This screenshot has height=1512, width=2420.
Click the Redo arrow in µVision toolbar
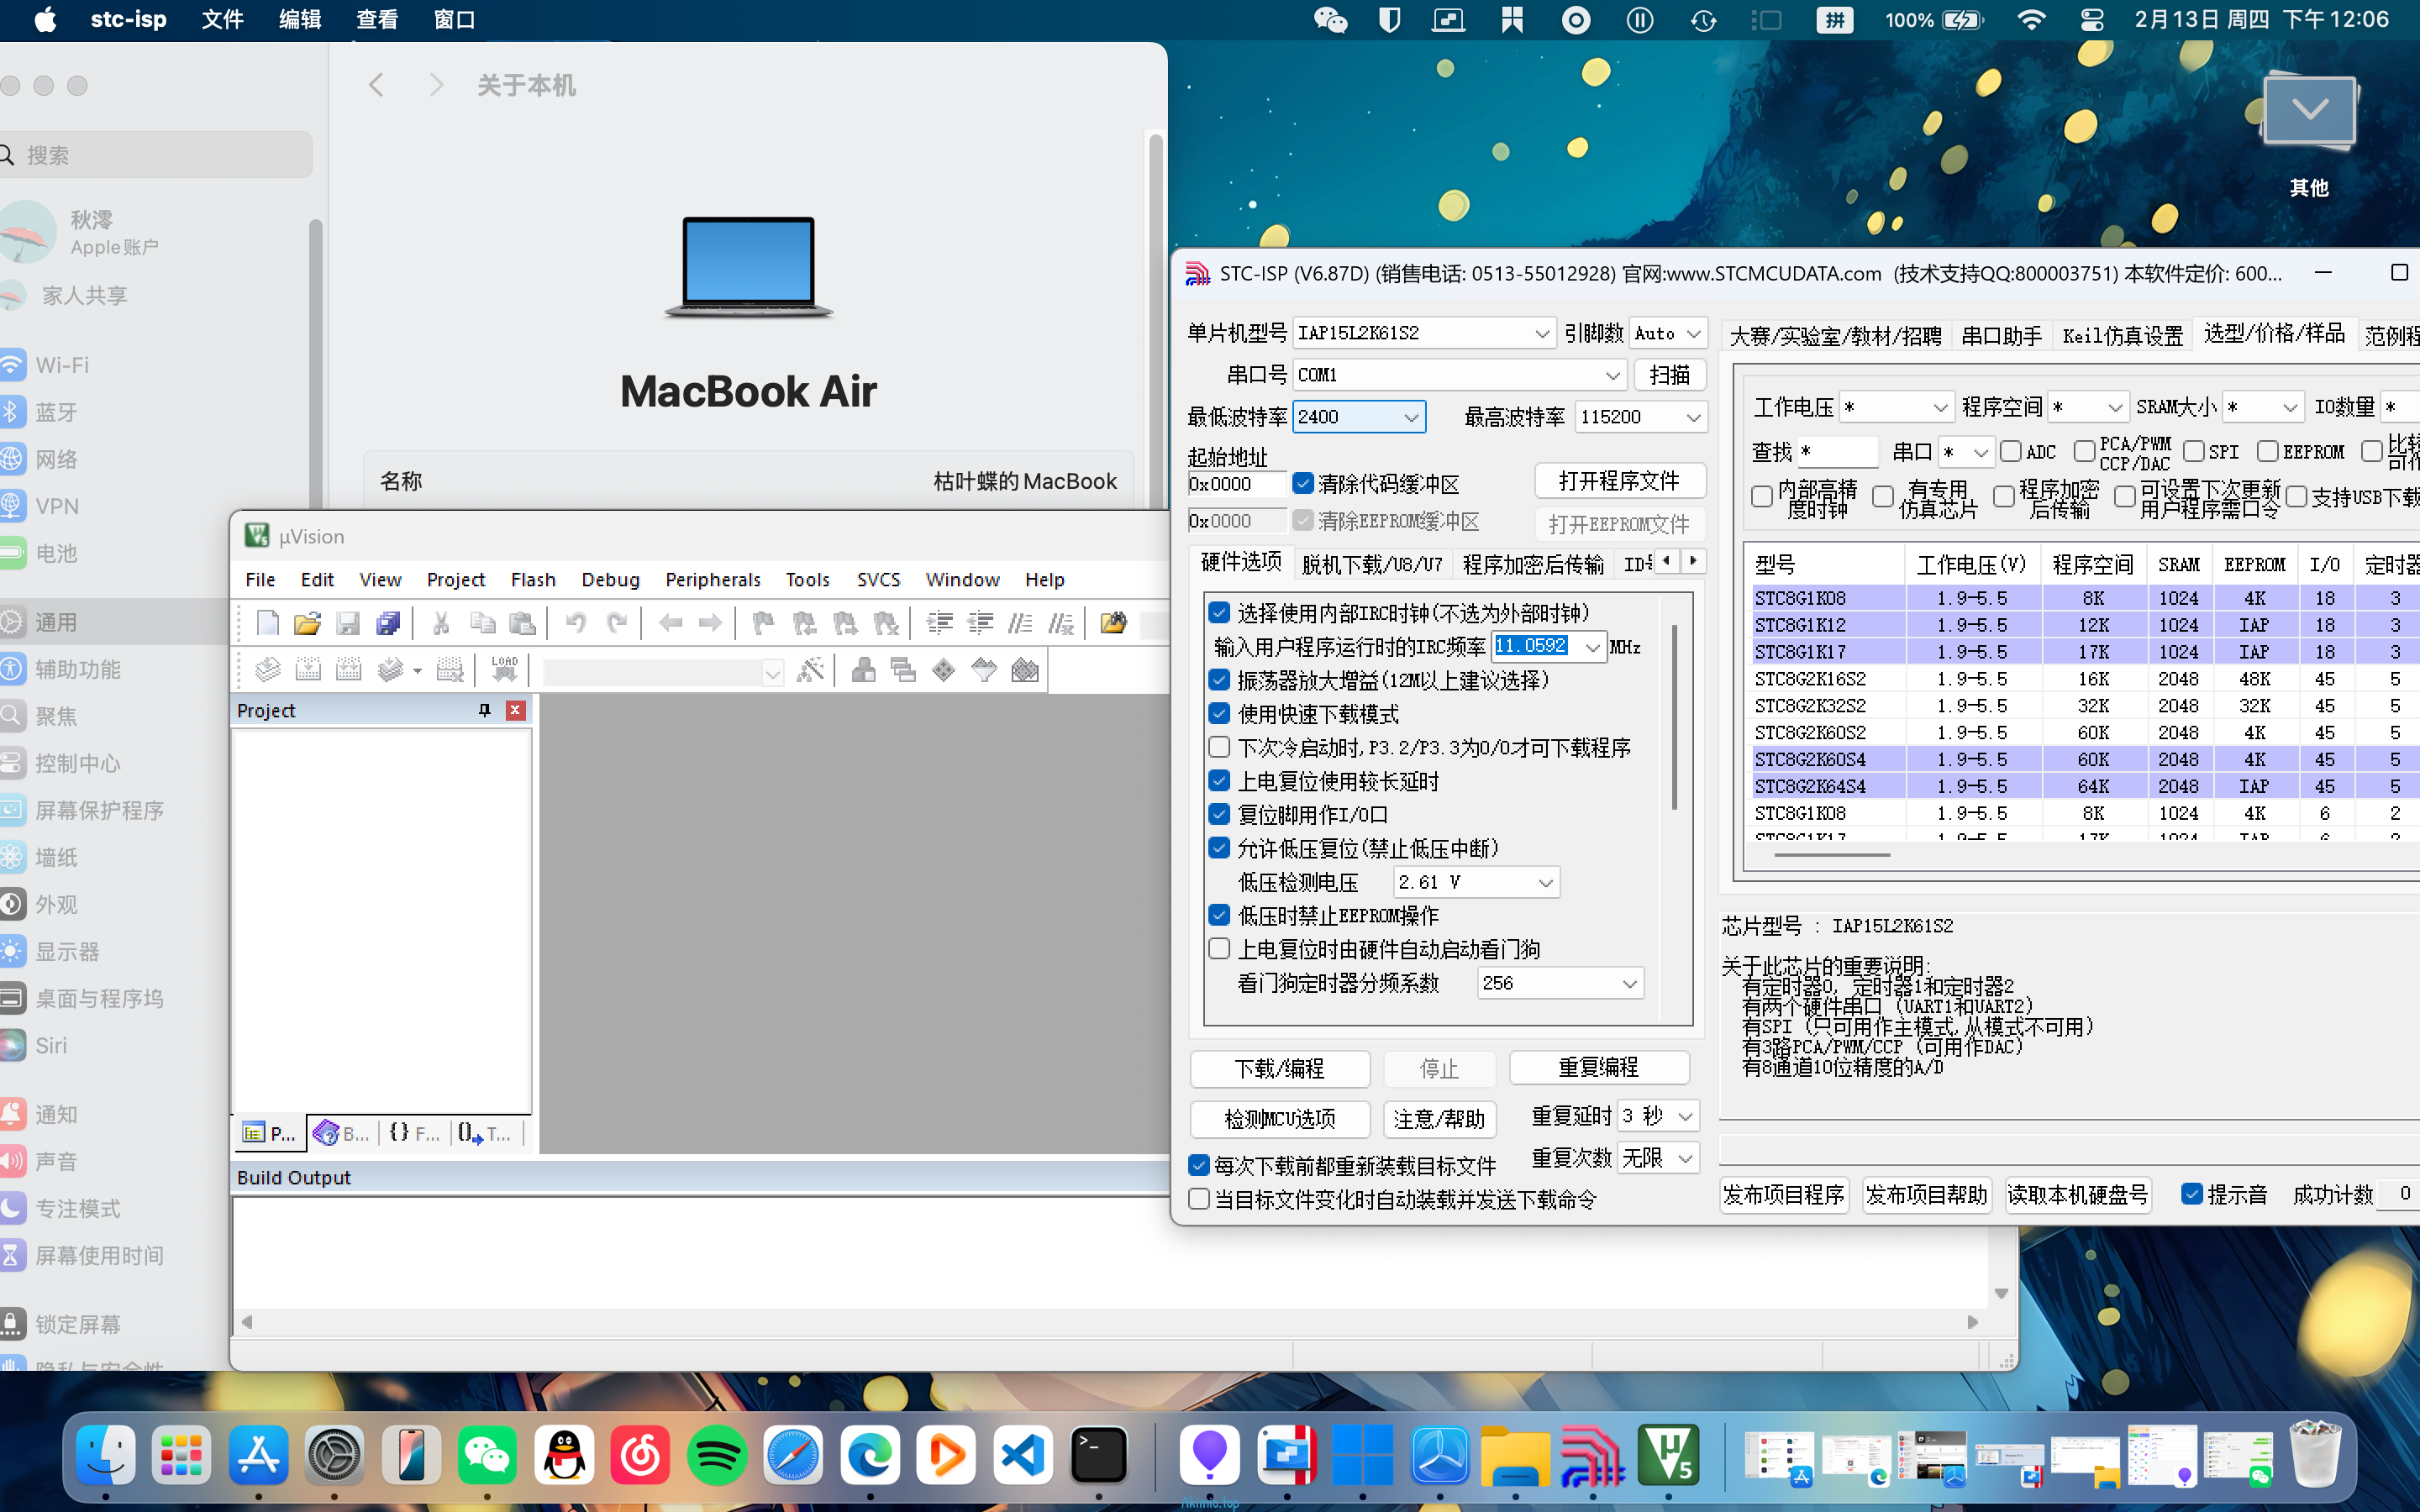pos(617,623)
